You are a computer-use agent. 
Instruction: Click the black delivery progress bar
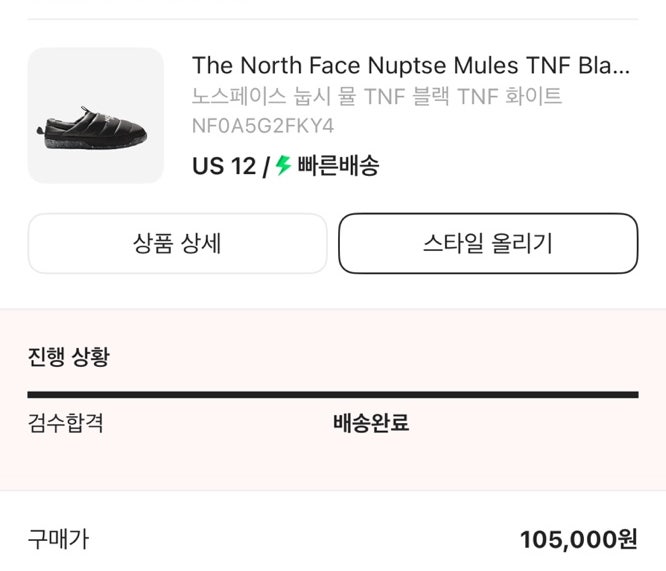click(x=332, y=395)
